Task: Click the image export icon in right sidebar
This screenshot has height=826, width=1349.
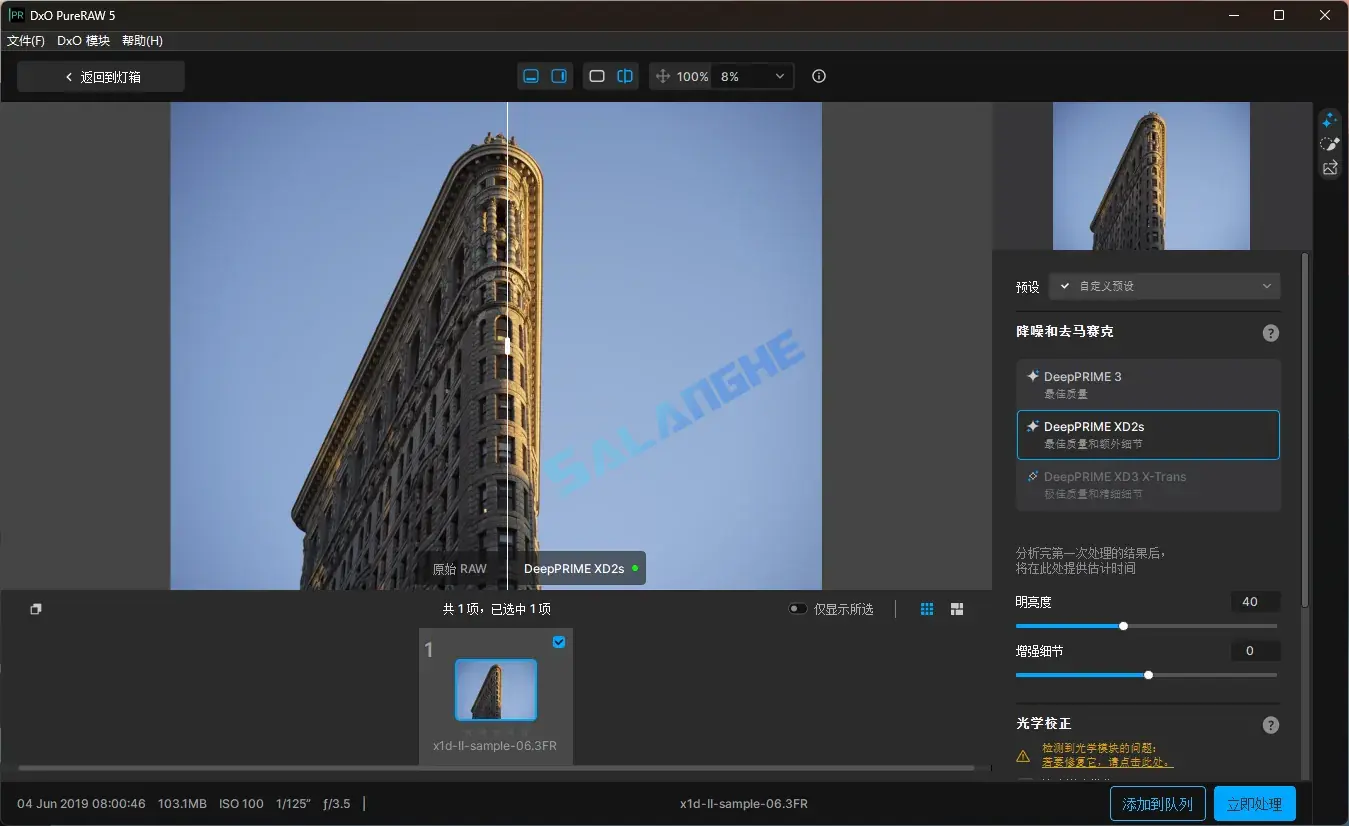Action: click(x=1329, y=168)
